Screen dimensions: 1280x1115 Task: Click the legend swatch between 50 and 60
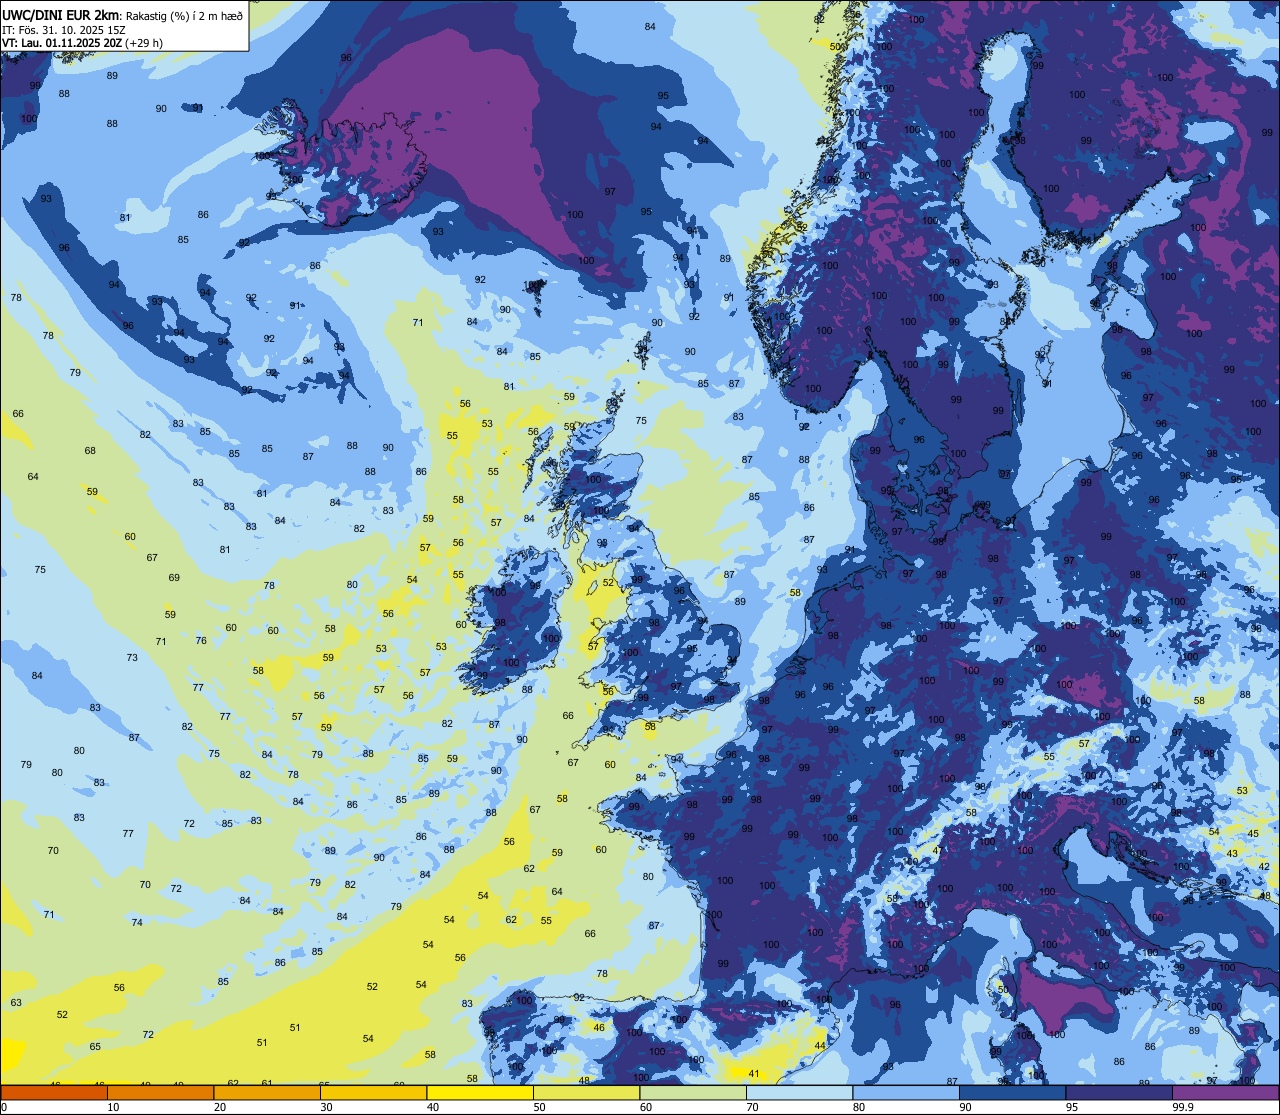pyautogui.click(x=586, y=1093)
